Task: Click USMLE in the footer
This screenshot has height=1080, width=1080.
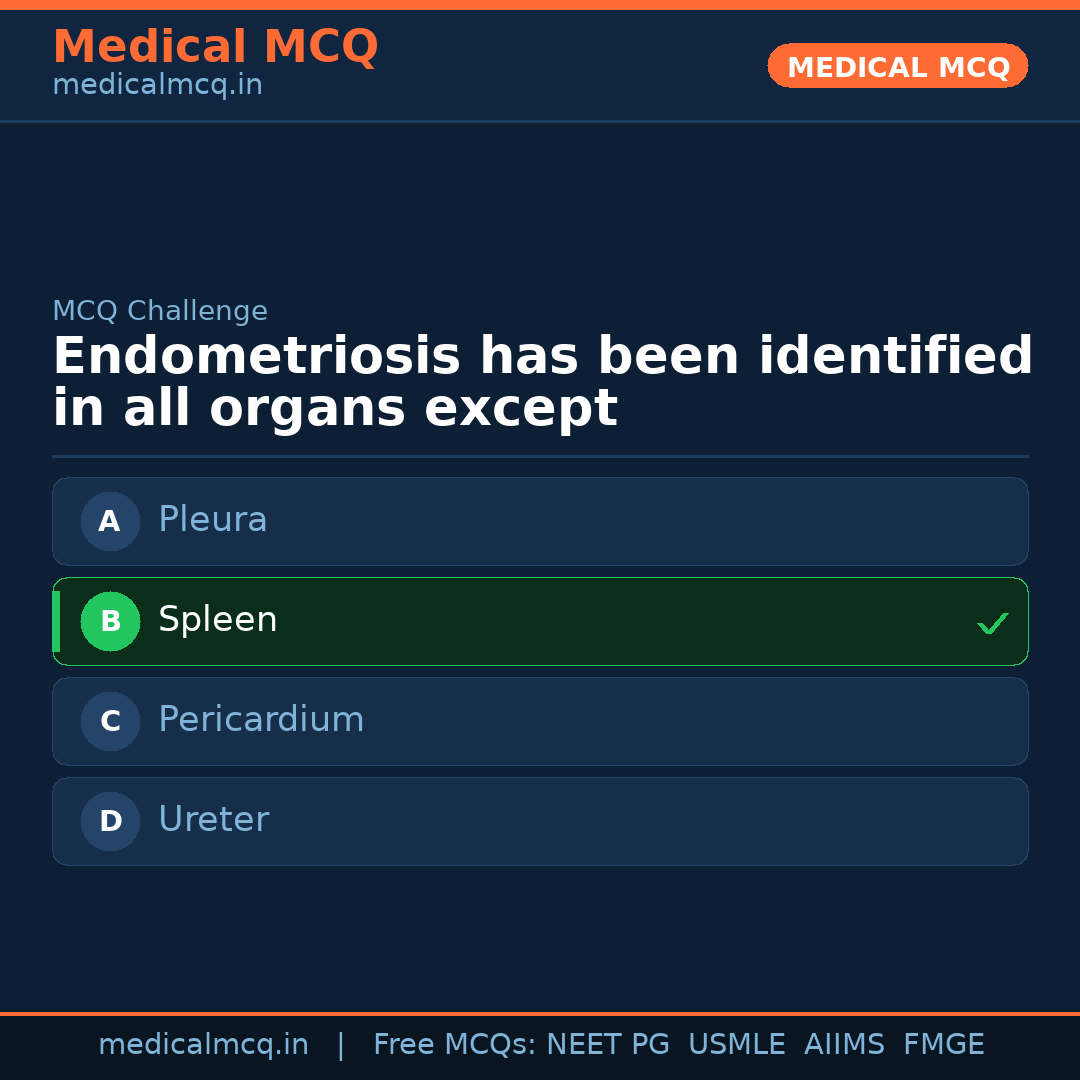Action: 736,1045
